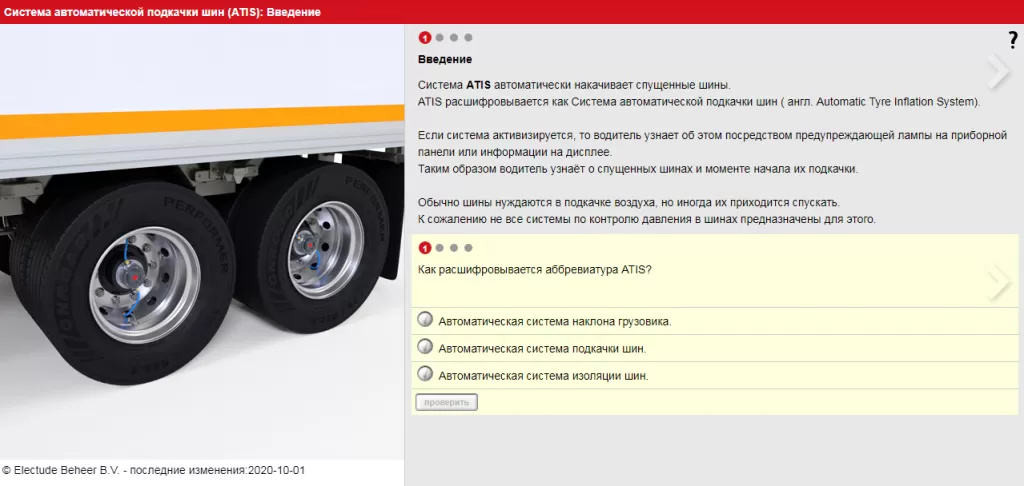Viewport: 1024px width, 486px height.
Task: Click question text about ATIS abbreviation
Action: click(534, 269)
